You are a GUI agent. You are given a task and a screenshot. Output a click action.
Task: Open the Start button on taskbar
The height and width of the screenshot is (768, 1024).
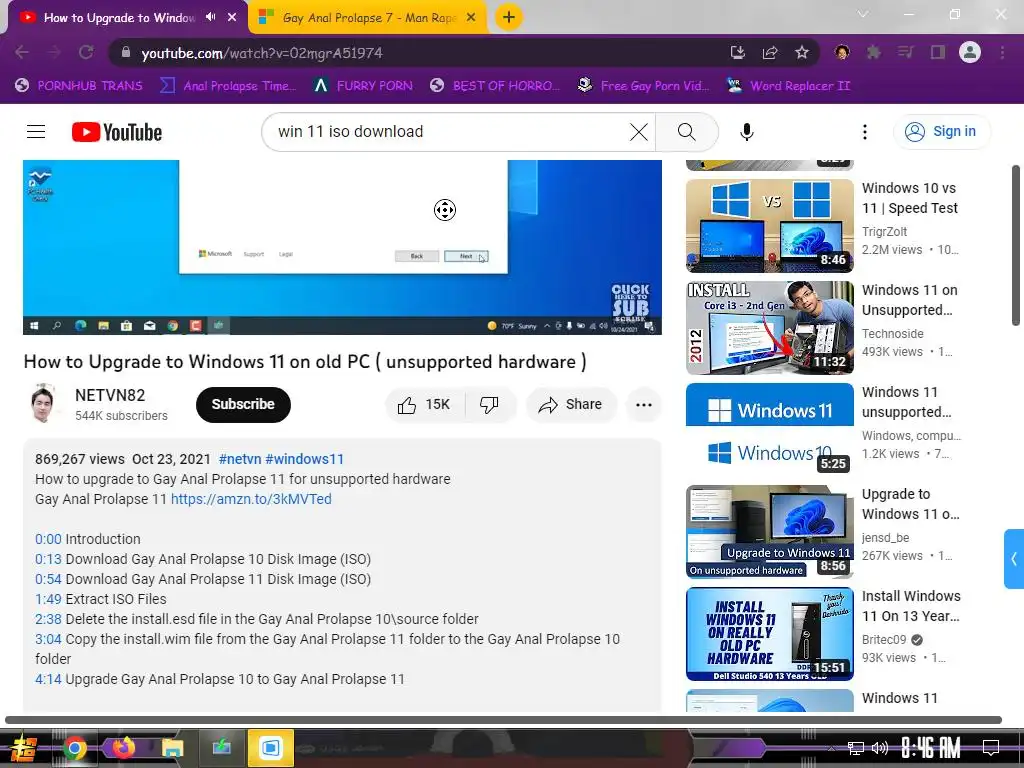[x=24, y=748]
